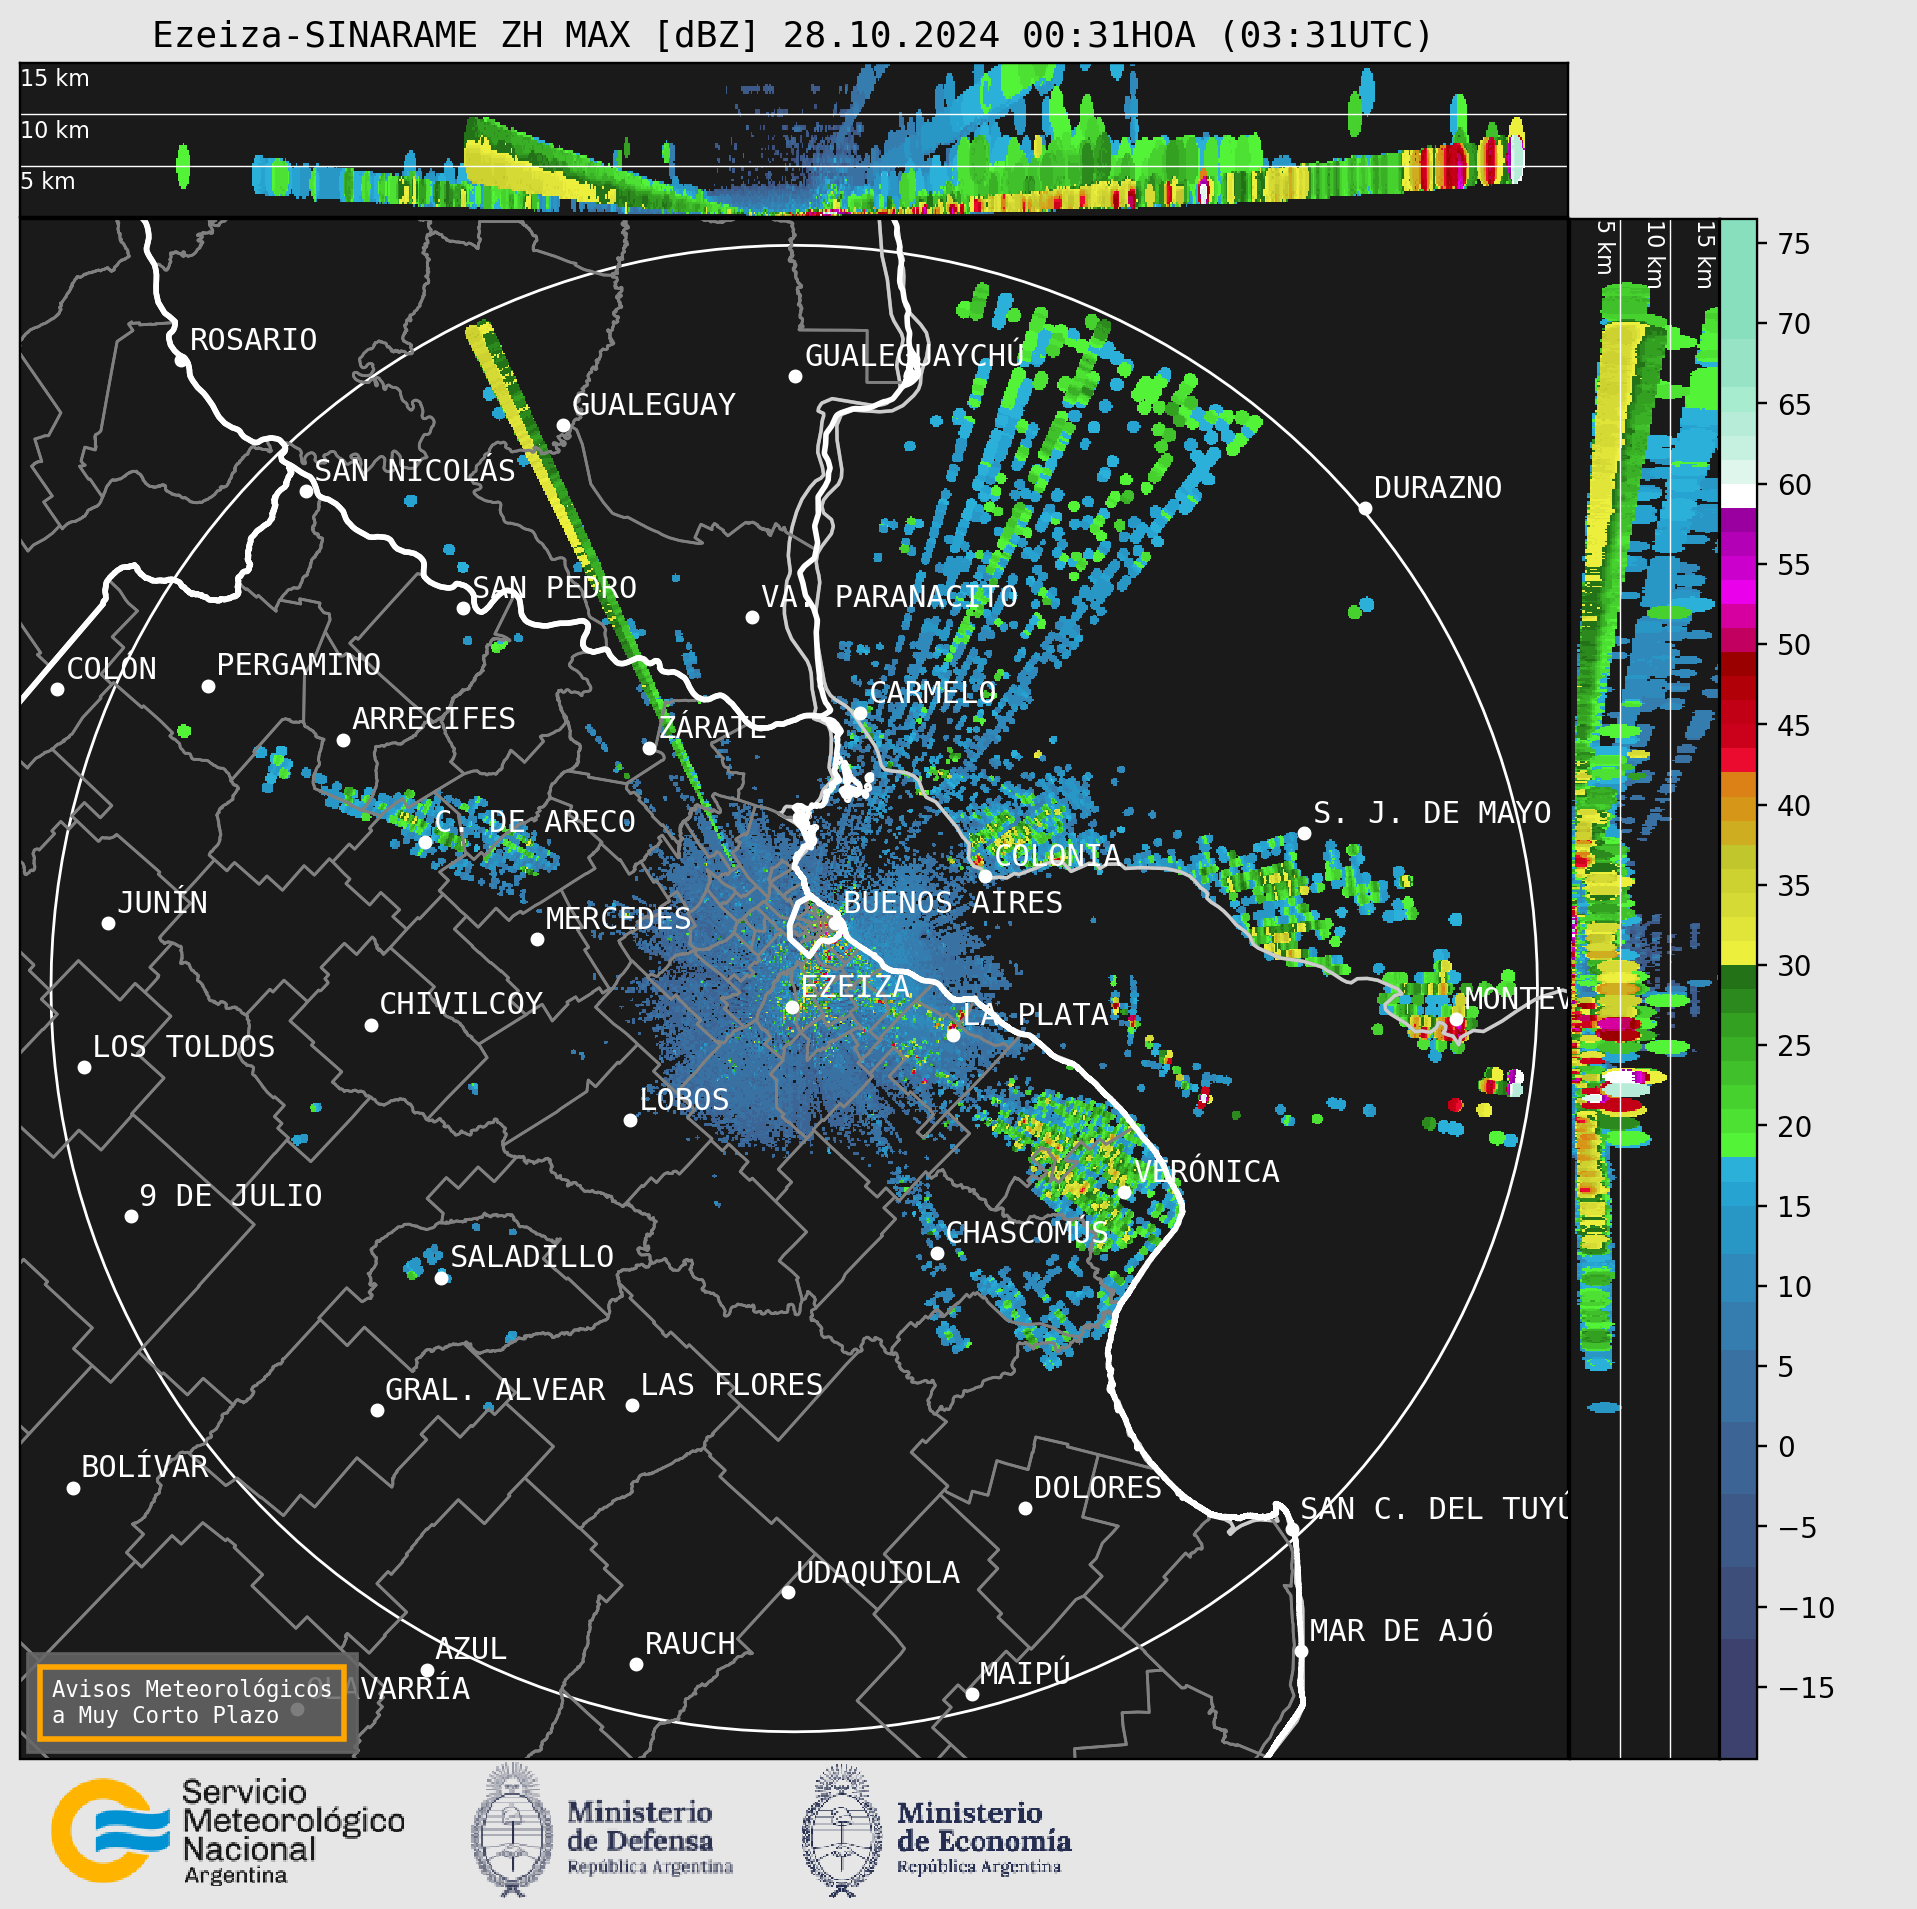
Task: Click the Dolores city marker dot
Action: (1025, 1508)
